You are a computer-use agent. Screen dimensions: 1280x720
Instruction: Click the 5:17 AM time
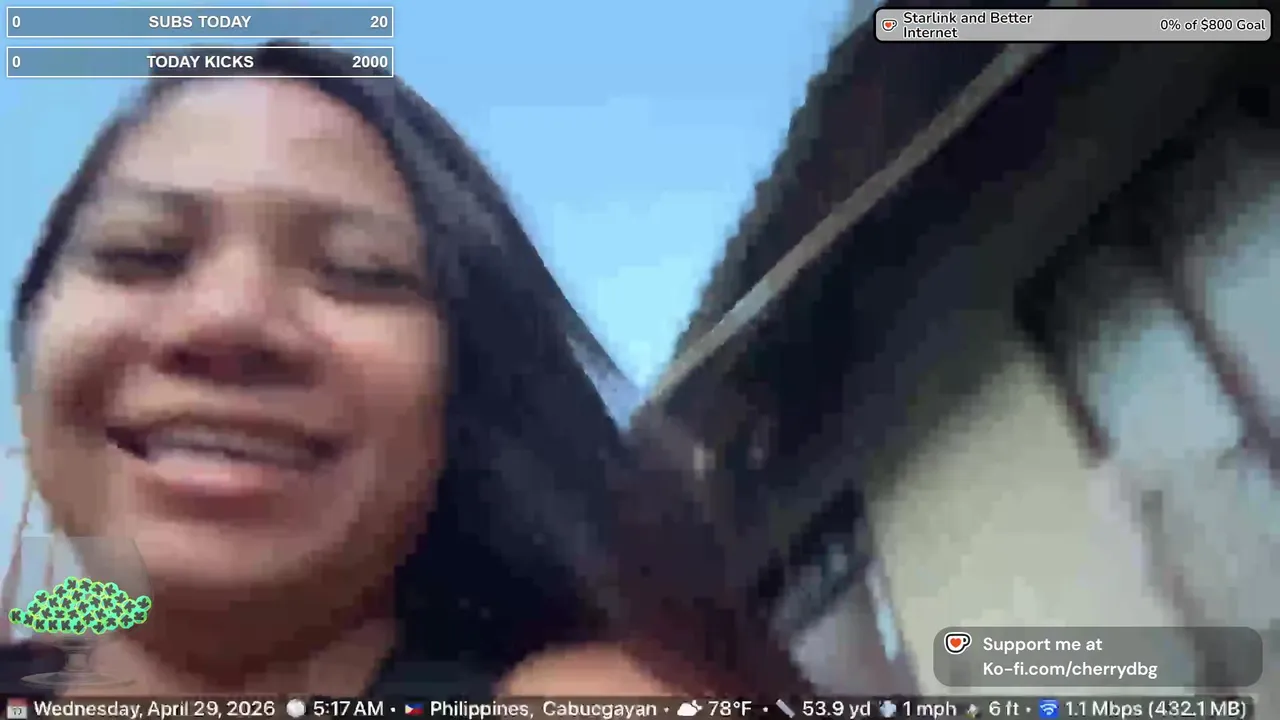point(348,709)
